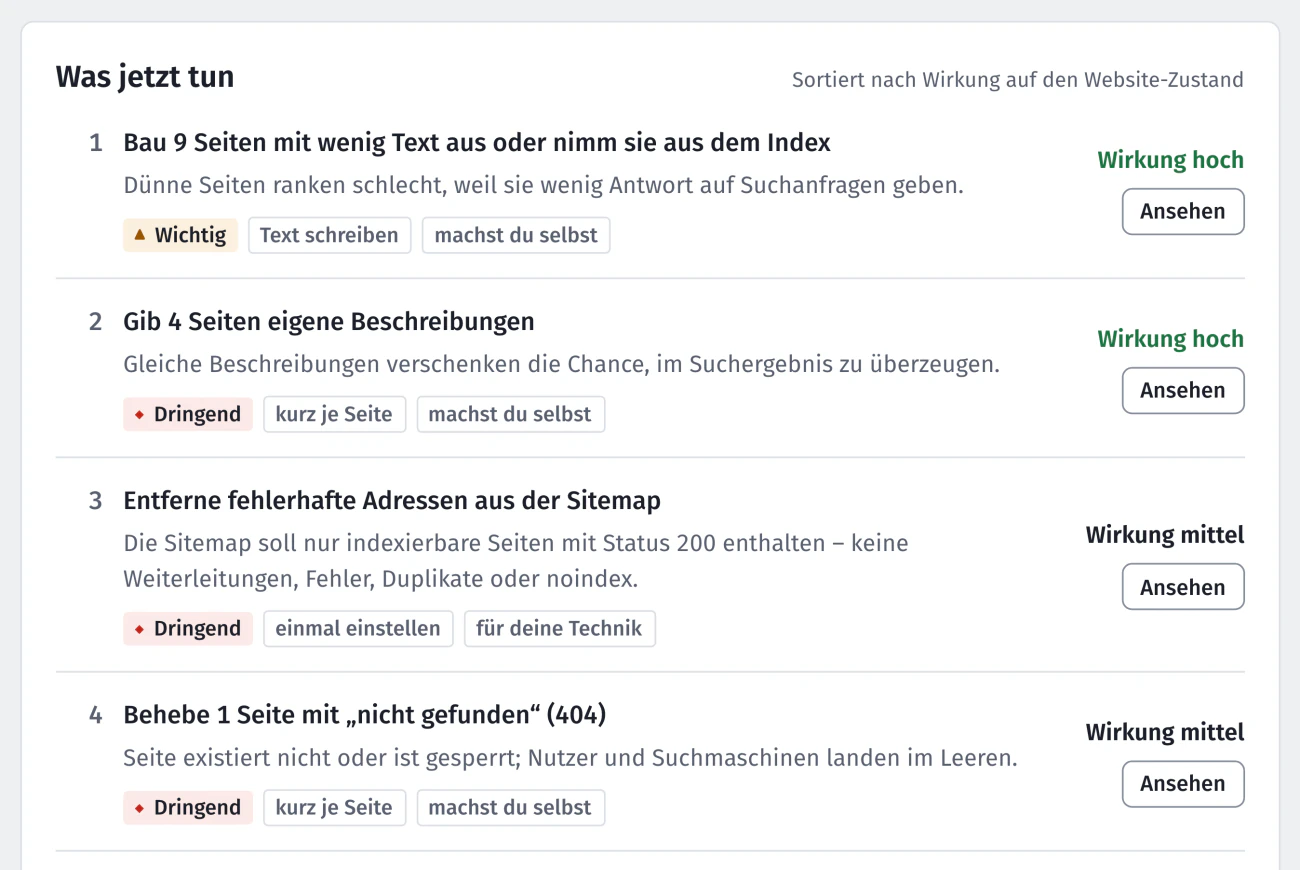Screen dimensions: 1300x870
Task: Click the 'Dringend' badge on the 404 task
Action: pos(188,808)
